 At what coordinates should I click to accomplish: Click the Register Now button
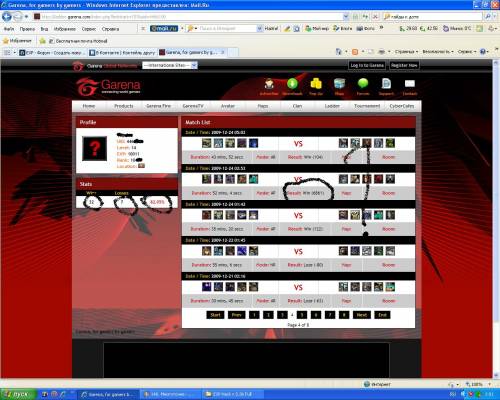[404, 65]
